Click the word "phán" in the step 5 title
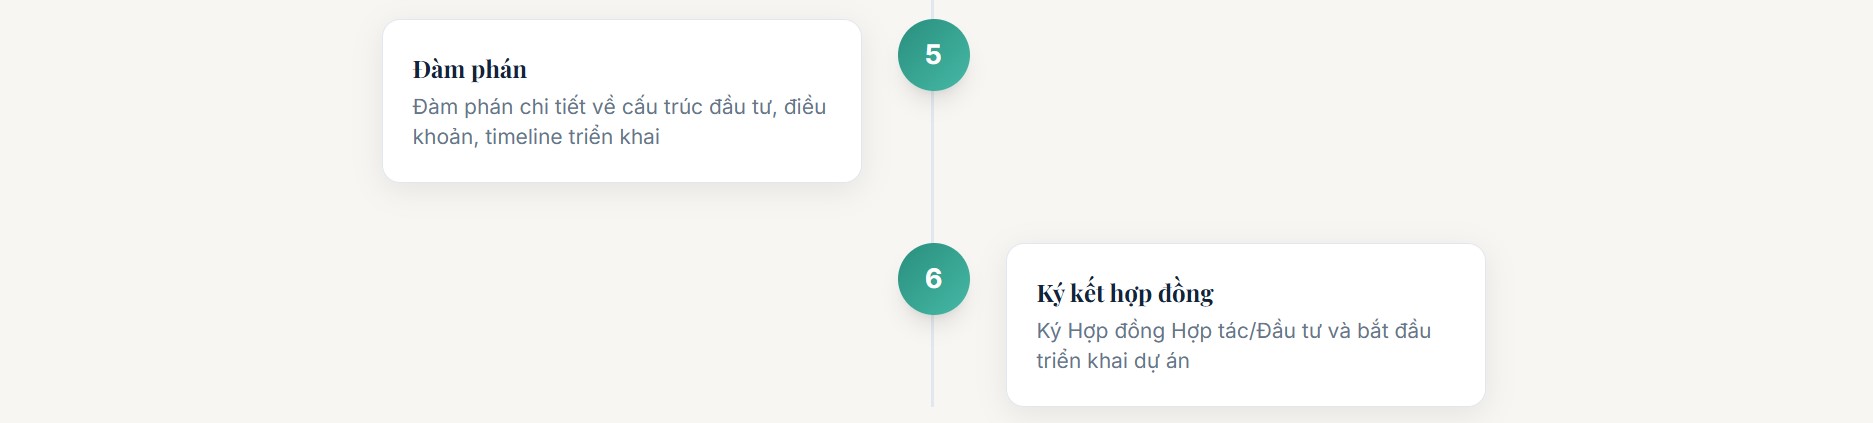 point(498,69)
